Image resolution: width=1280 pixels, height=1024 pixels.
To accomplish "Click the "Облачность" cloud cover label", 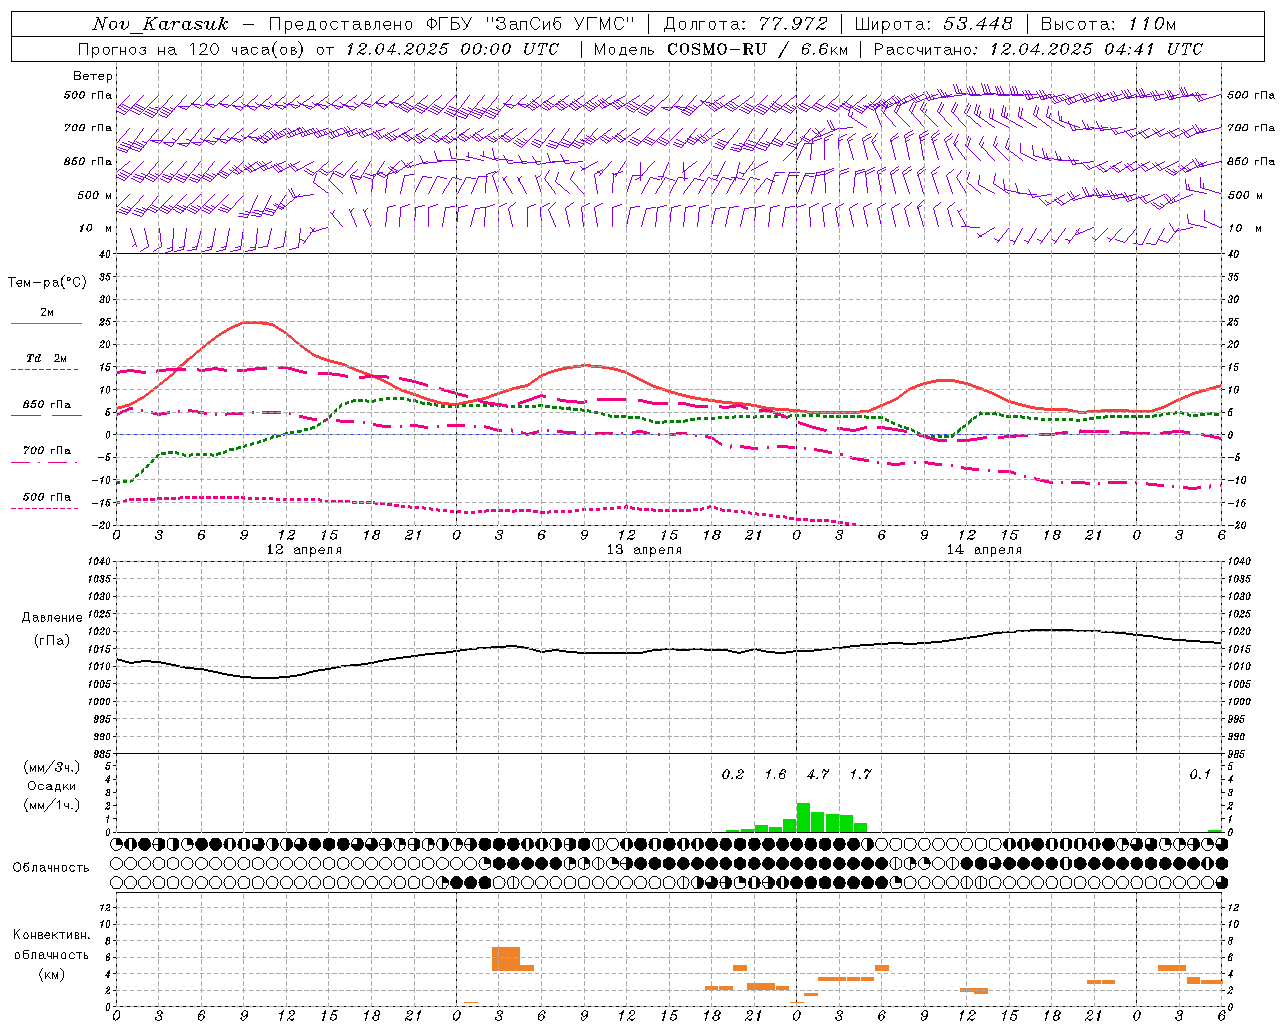I will tap(51, 868).
